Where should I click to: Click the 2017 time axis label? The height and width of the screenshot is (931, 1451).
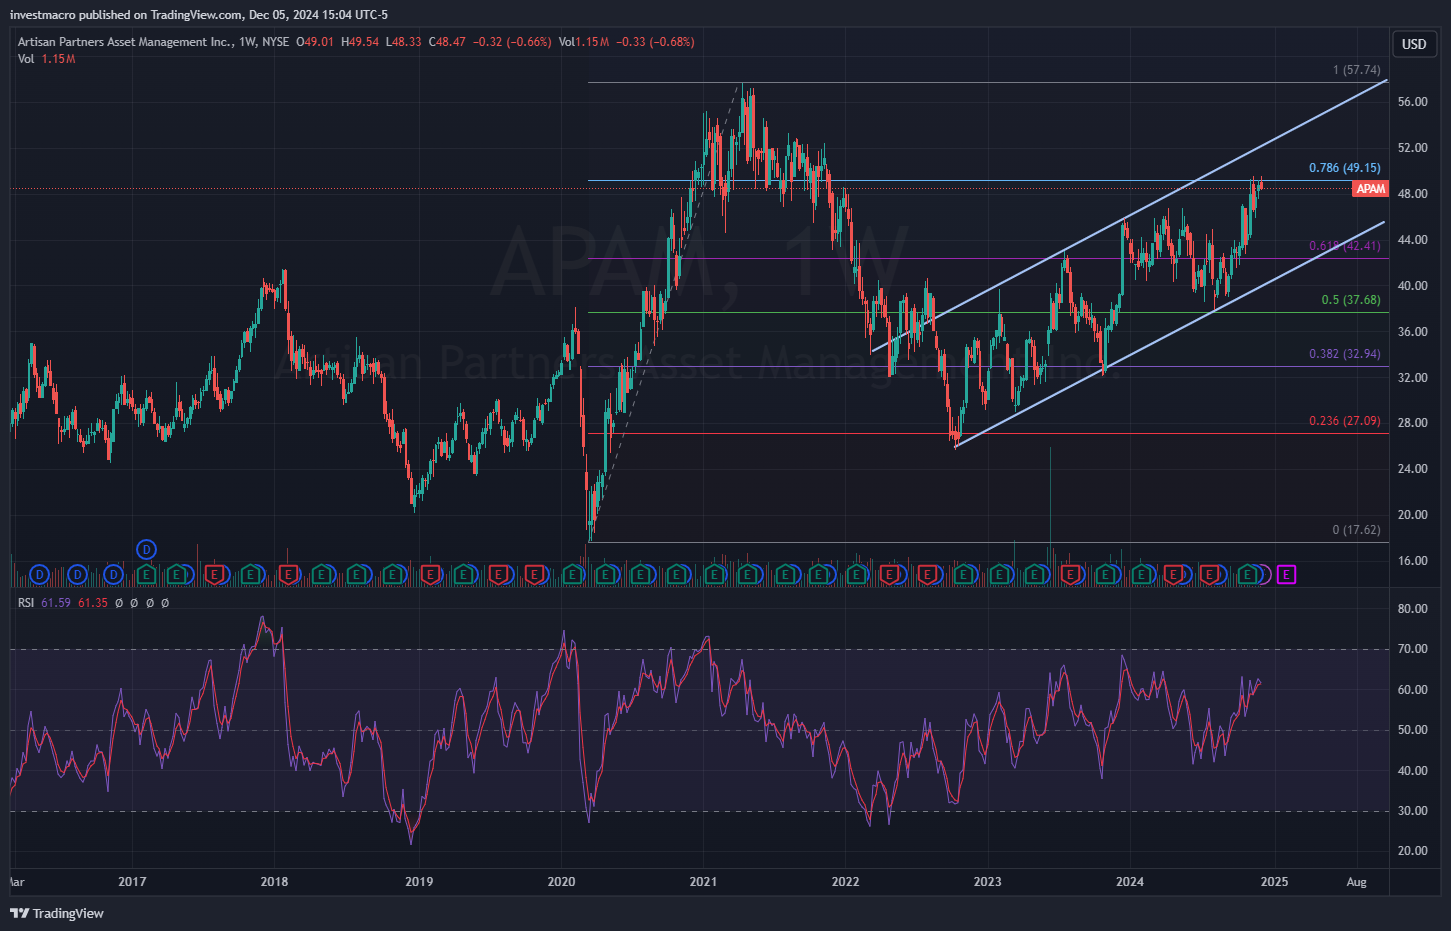tap(132, 882)
